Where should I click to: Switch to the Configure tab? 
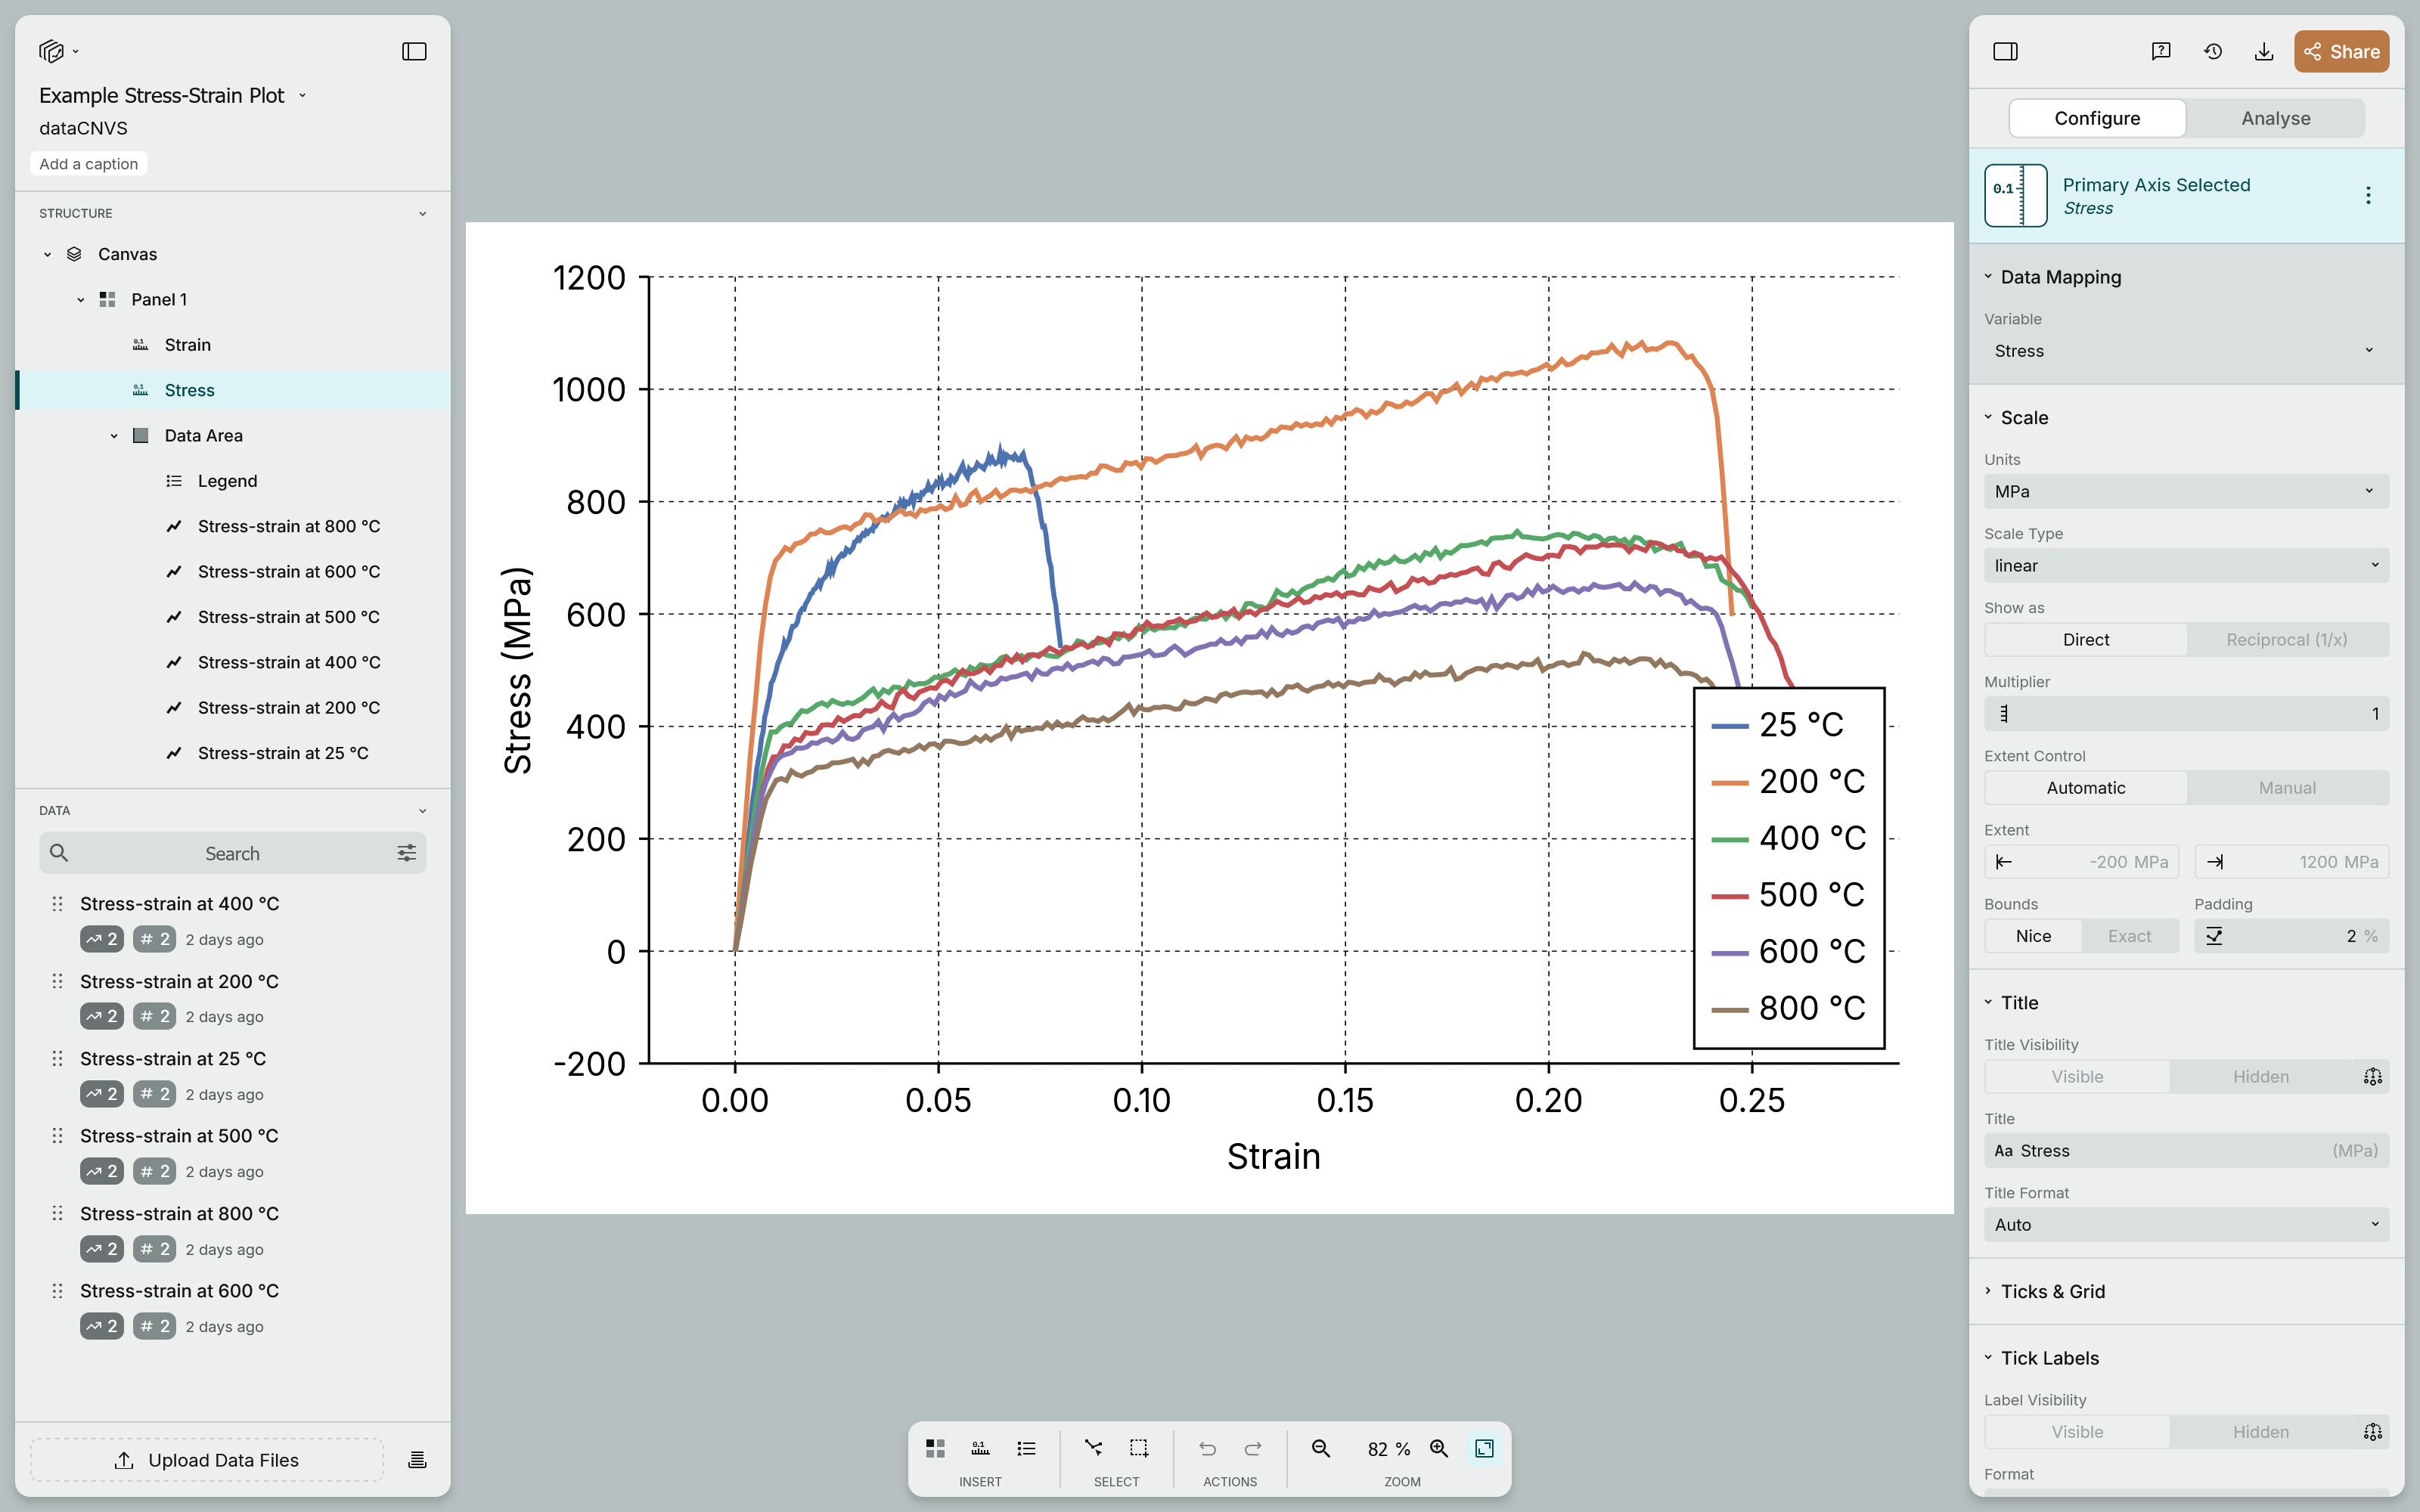[x=2097, y=118]
